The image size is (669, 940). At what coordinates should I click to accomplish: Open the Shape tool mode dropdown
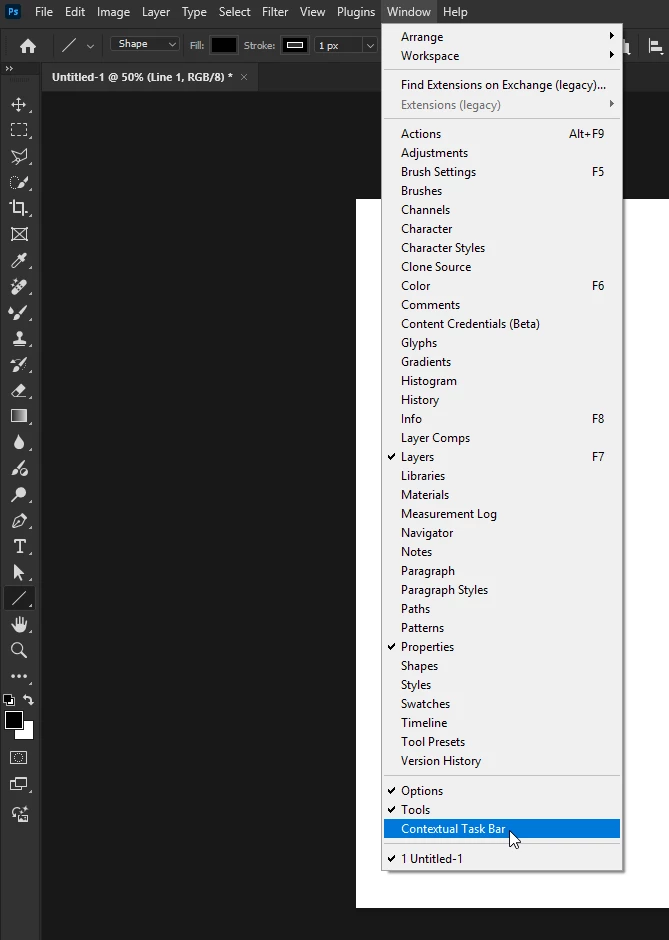[x=144, y=44]
